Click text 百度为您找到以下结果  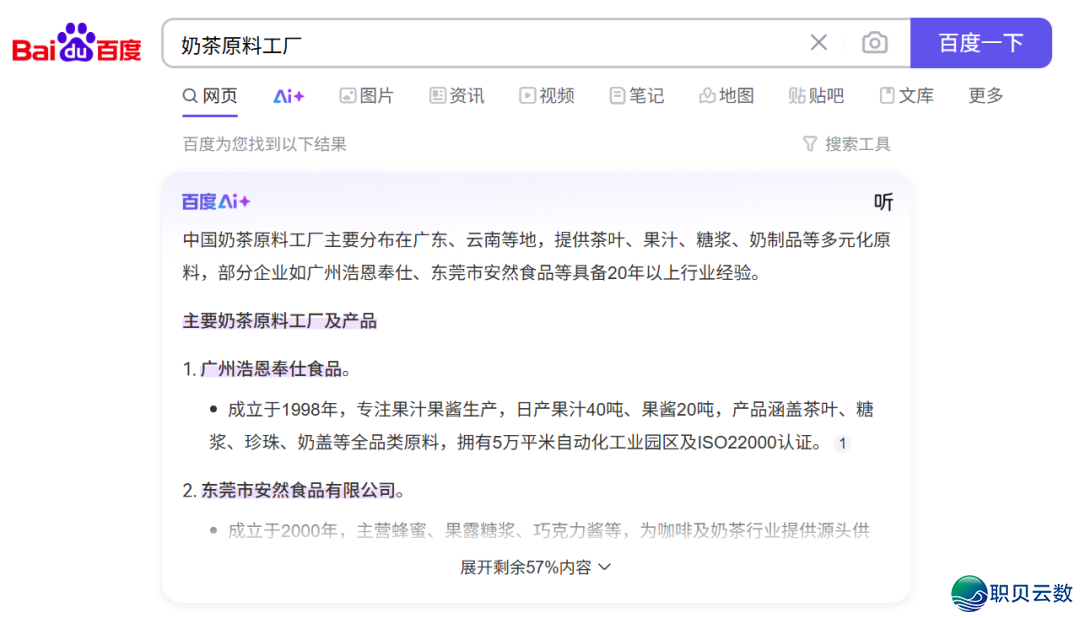pos(264,144)
